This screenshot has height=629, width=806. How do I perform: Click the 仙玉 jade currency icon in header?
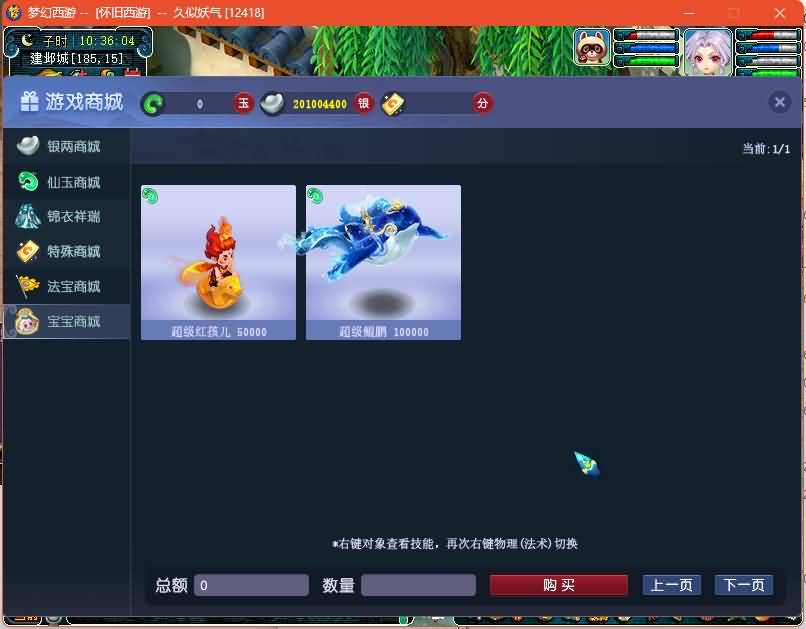[x=153, y=103]
